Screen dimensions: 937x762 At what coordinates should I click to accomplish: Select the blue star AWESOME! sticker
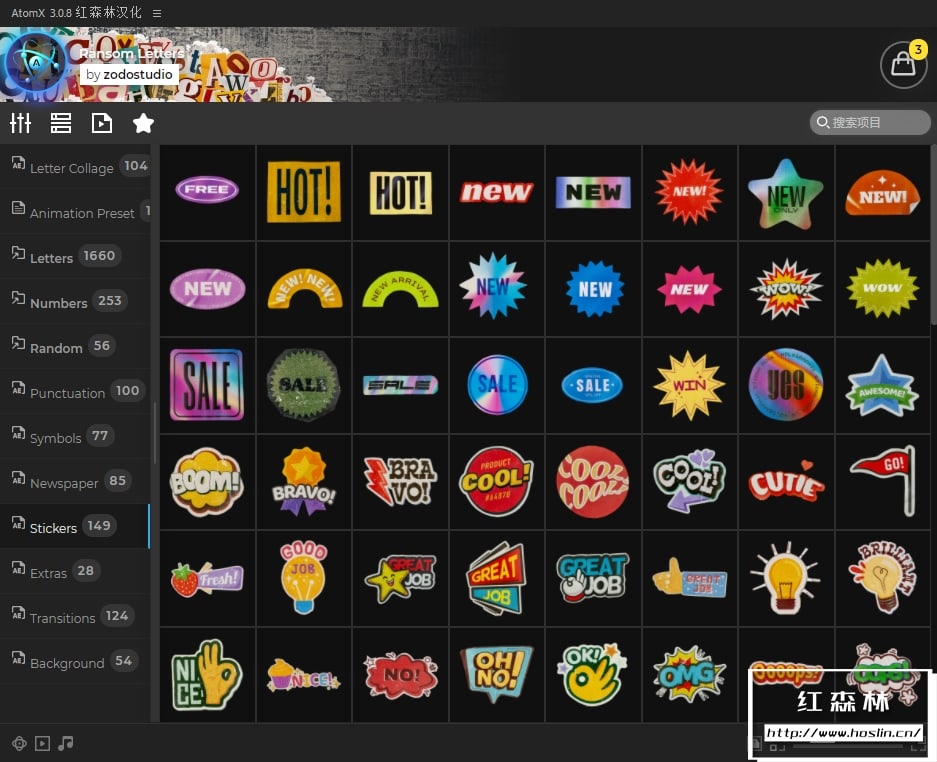pyautogui.click(x=883, y=385)
